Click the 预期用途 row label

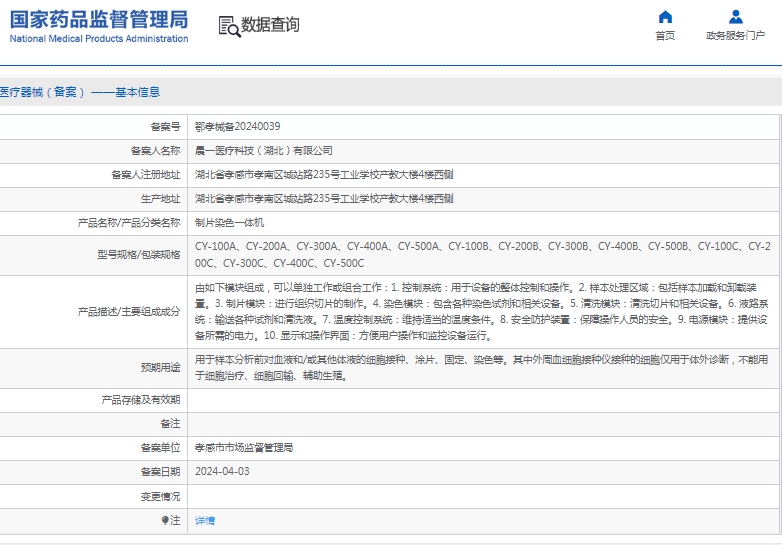click(161, 367)
